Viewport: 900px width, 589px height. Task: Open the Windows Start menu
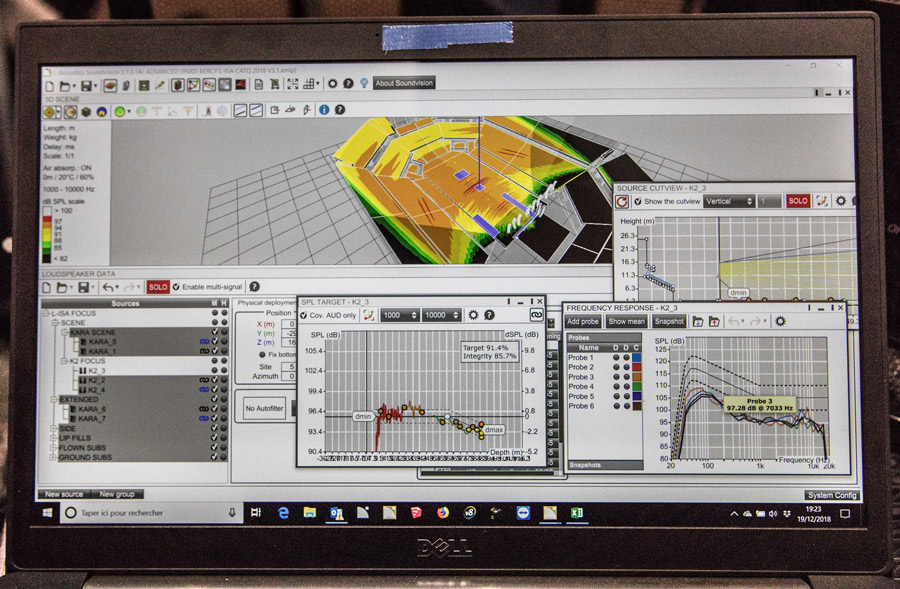[x=48, y=513]
